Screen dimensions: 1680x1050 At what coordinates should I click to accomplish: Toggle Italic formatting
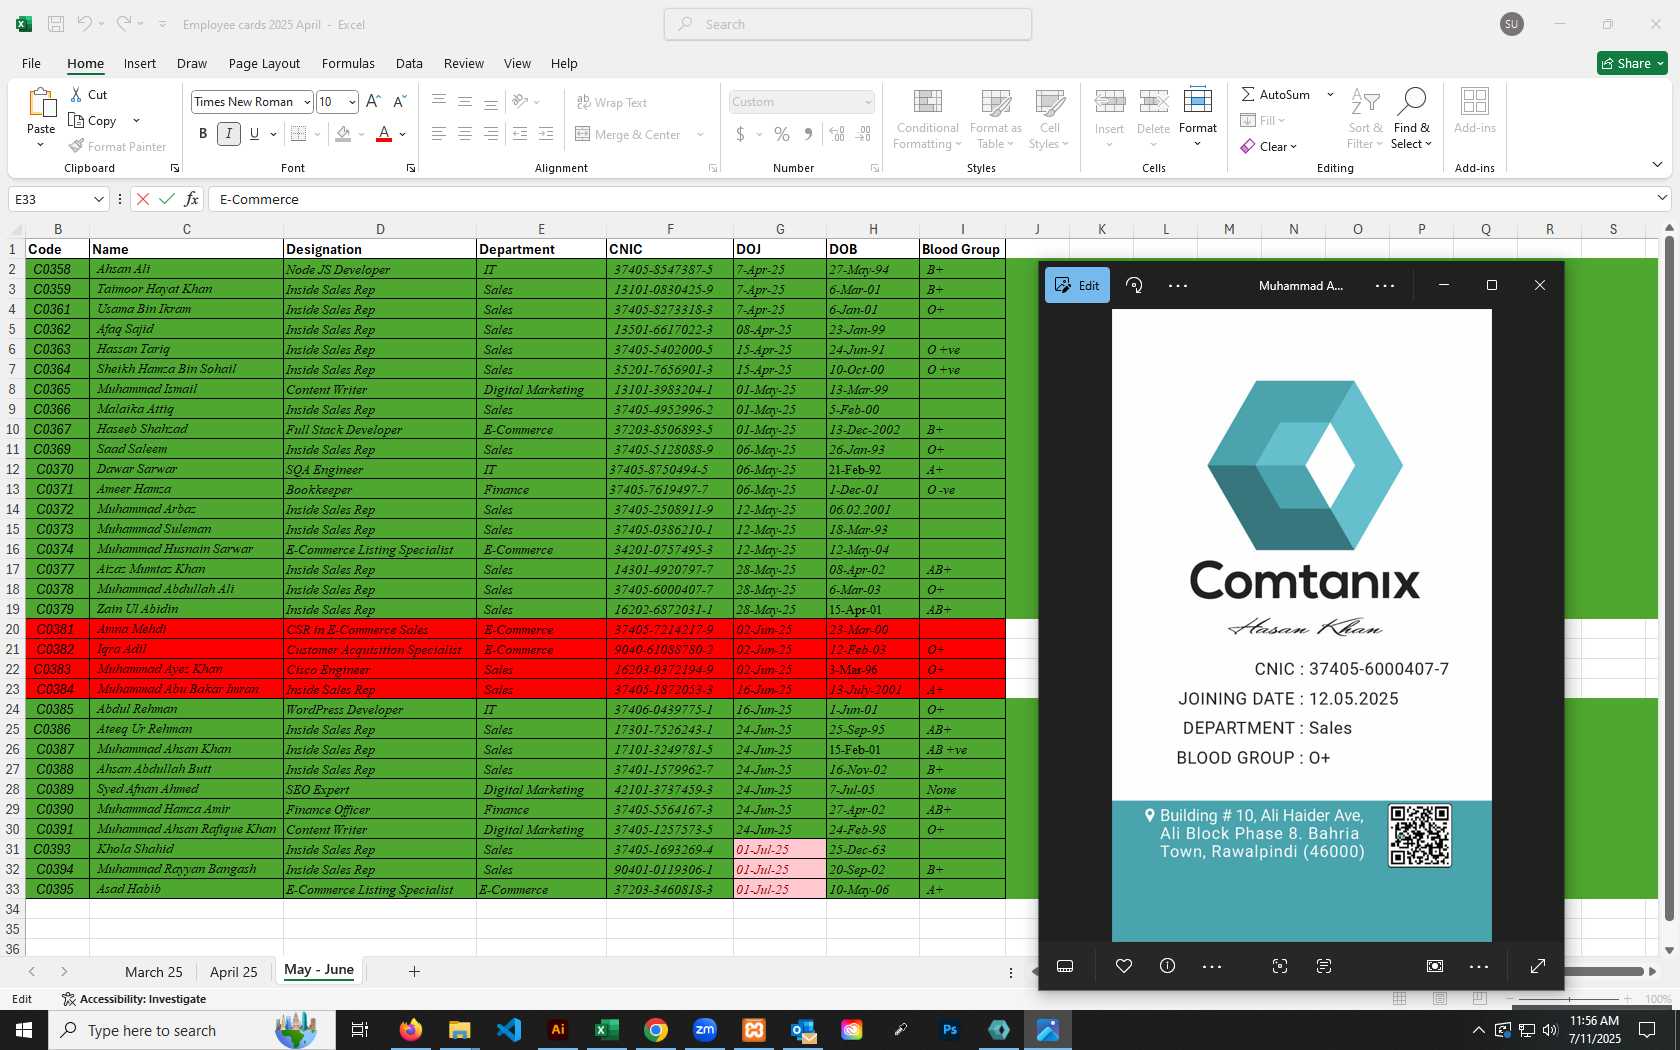click(229, 134)
